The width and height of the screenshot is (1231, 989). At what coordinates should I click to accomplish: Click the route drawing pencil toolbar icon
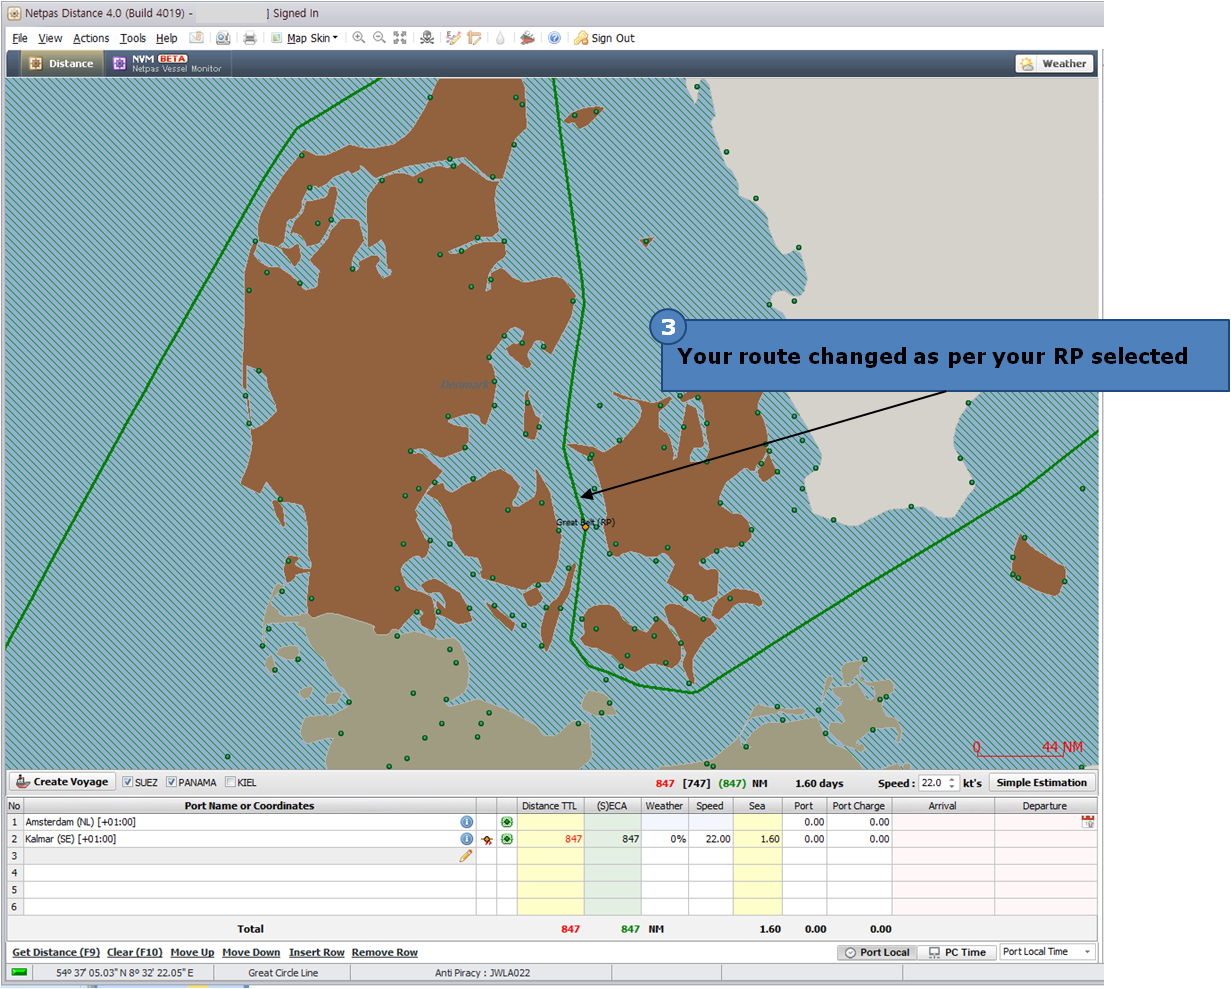[x=453, y=38]
